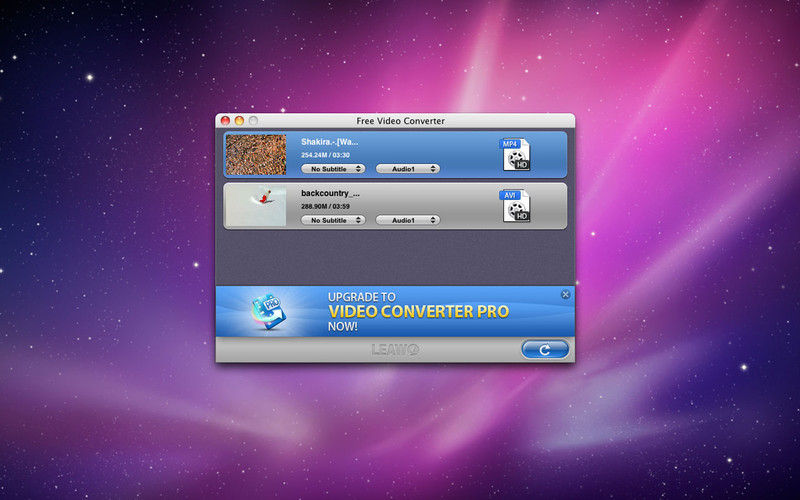Select the Shakira video thumbnail

point(256,155)
